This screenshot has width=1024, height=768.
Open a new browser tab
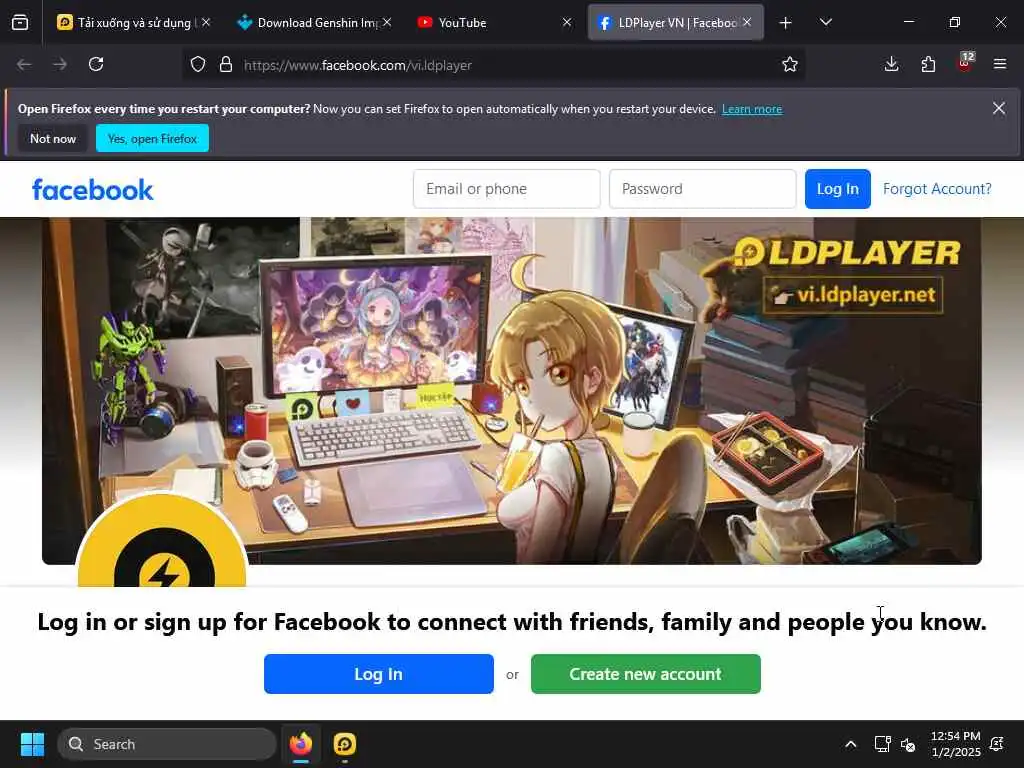click(786, 23)
